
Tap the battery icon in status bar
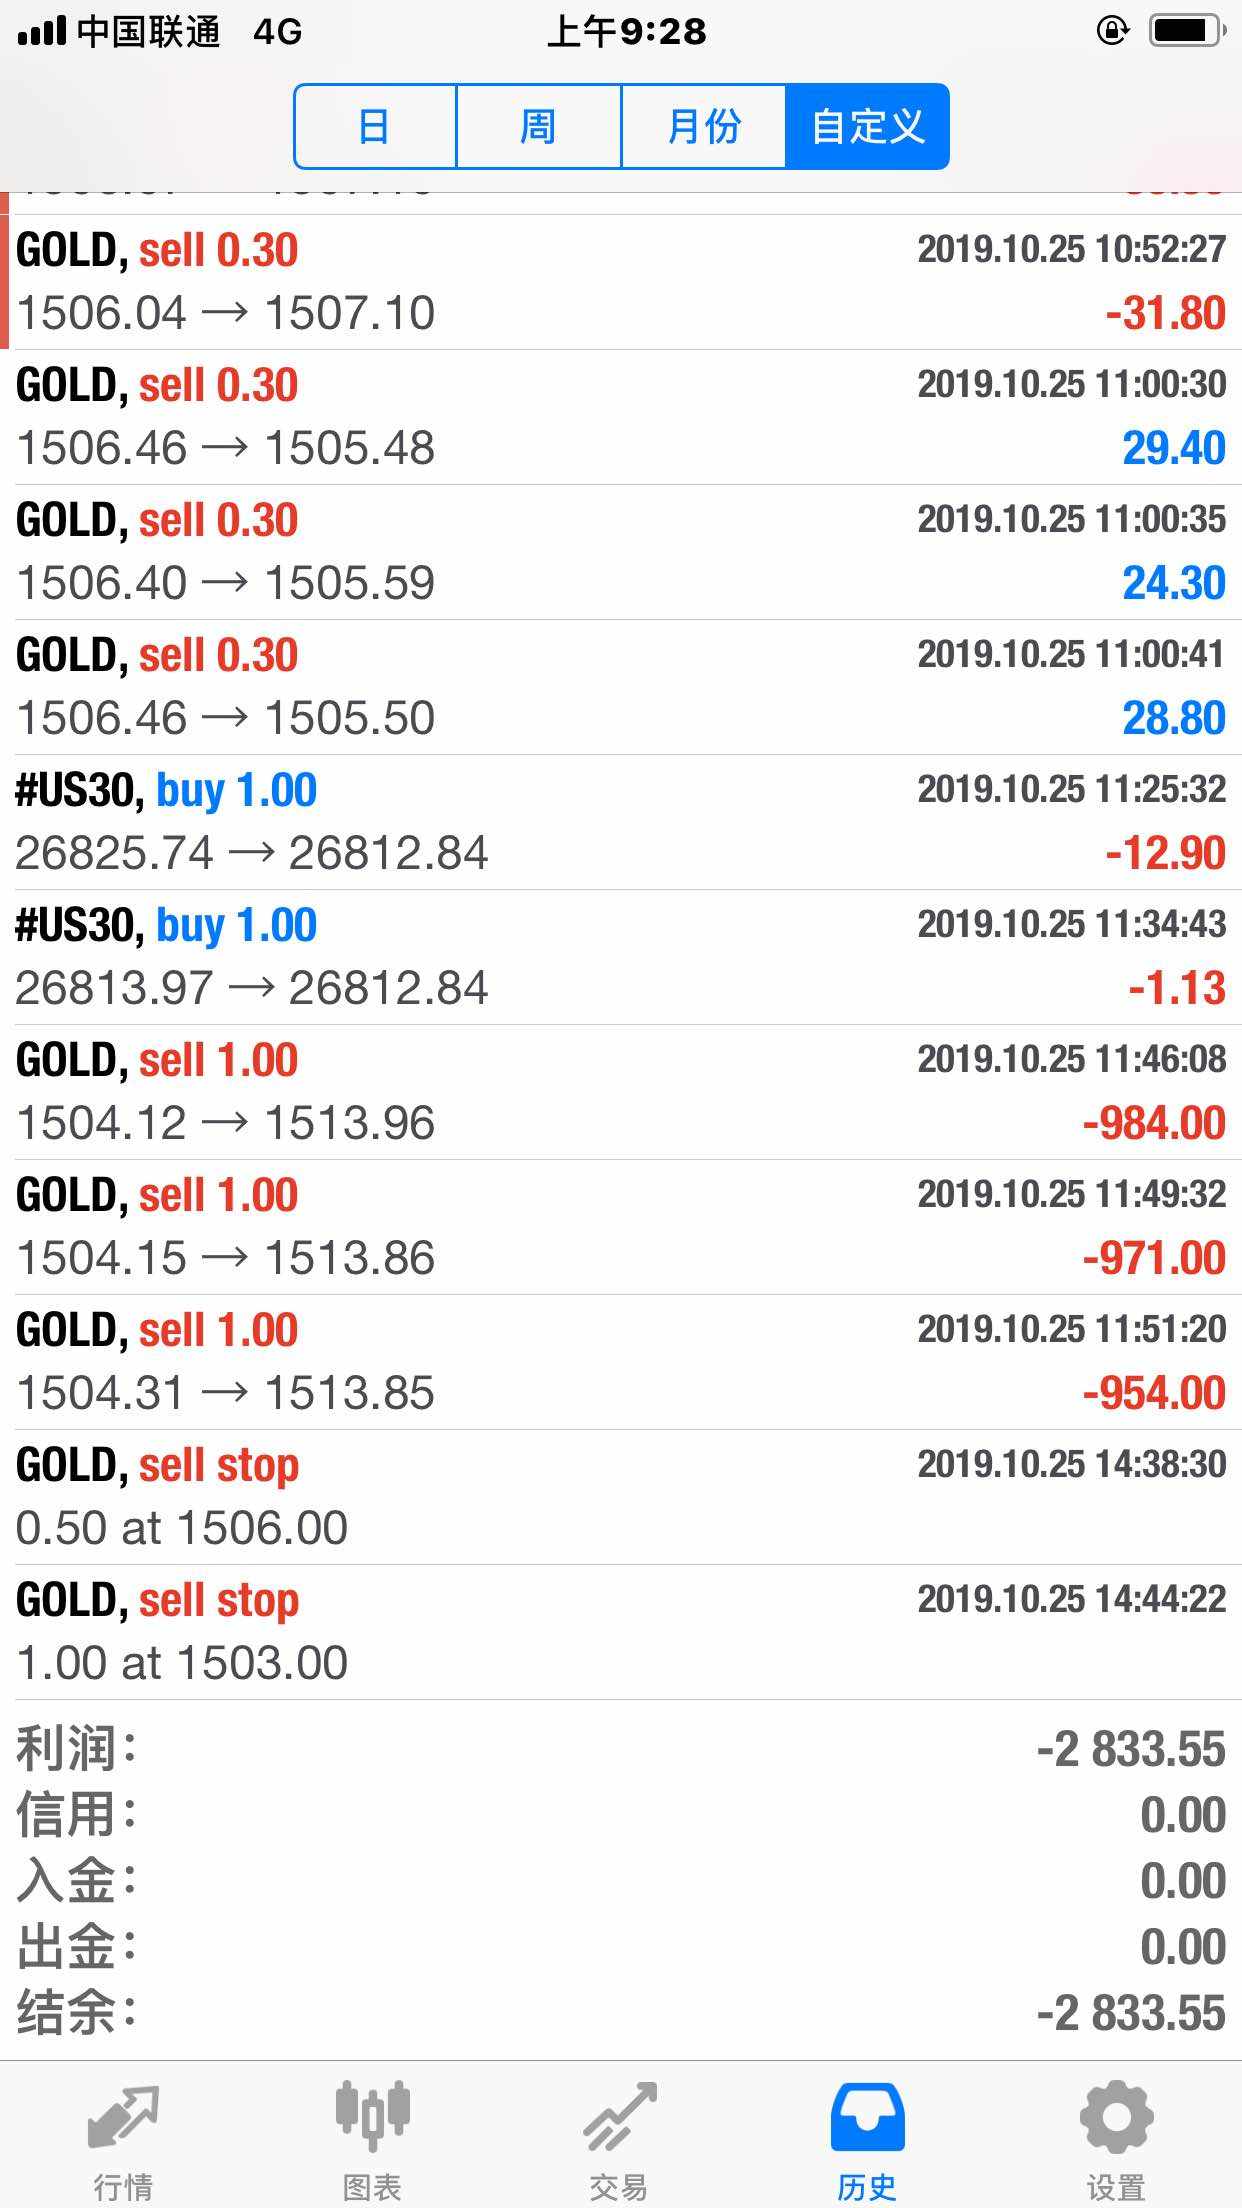tap(1187, 31)
